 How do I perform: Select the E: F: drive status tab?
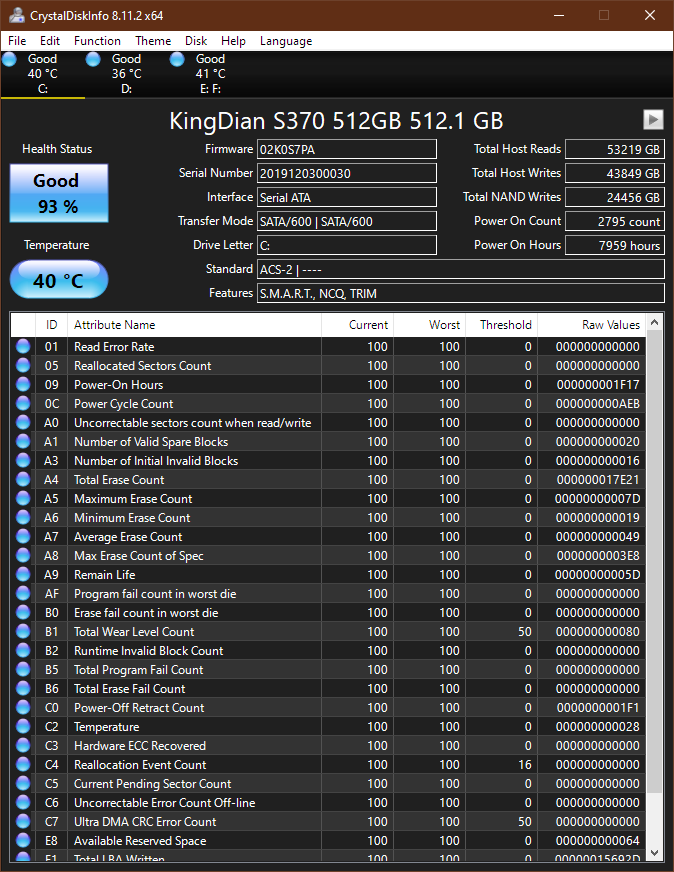pos(210,74)
